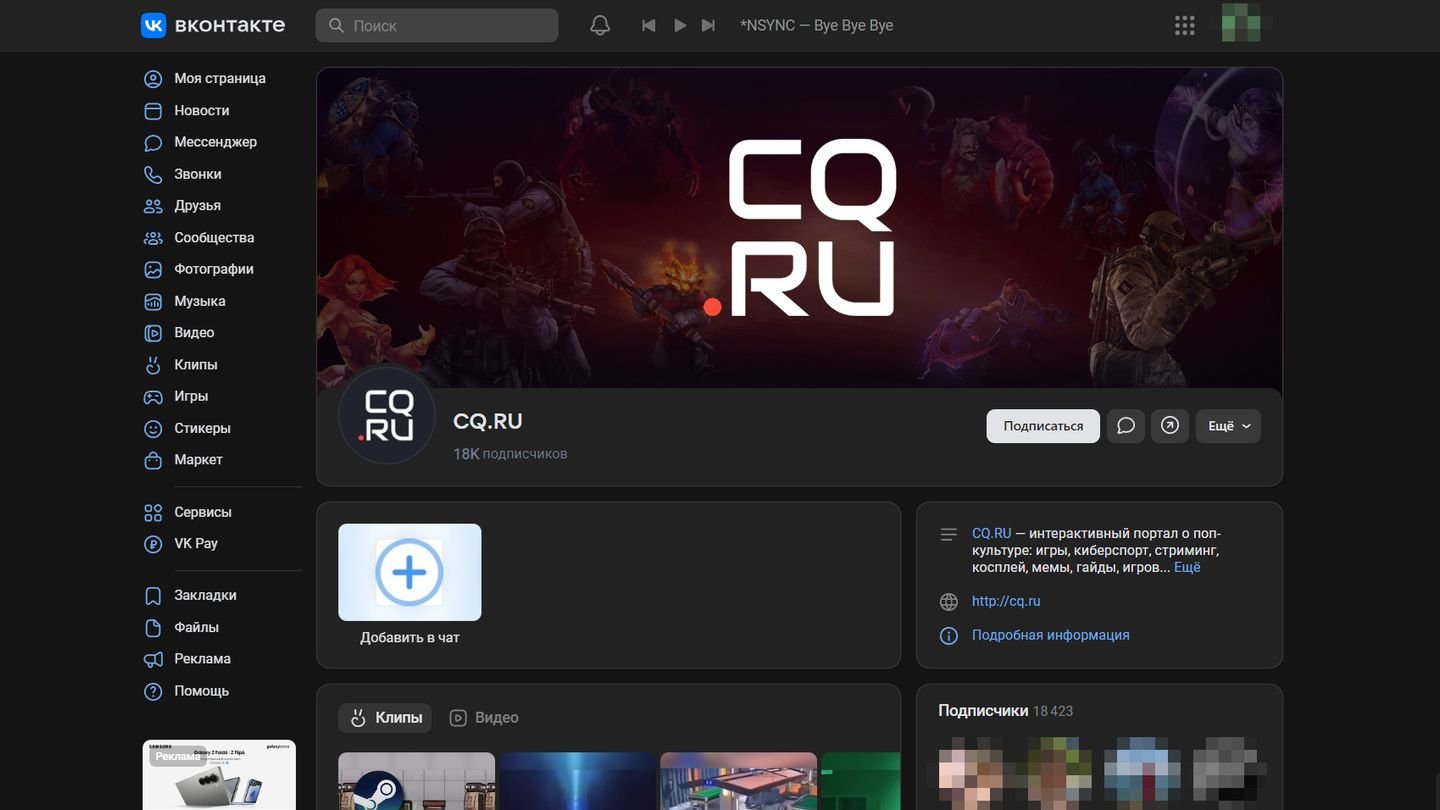Click the 18K подписчиков count
Viewport: 1440px width, 810px height.
[510, 454]
